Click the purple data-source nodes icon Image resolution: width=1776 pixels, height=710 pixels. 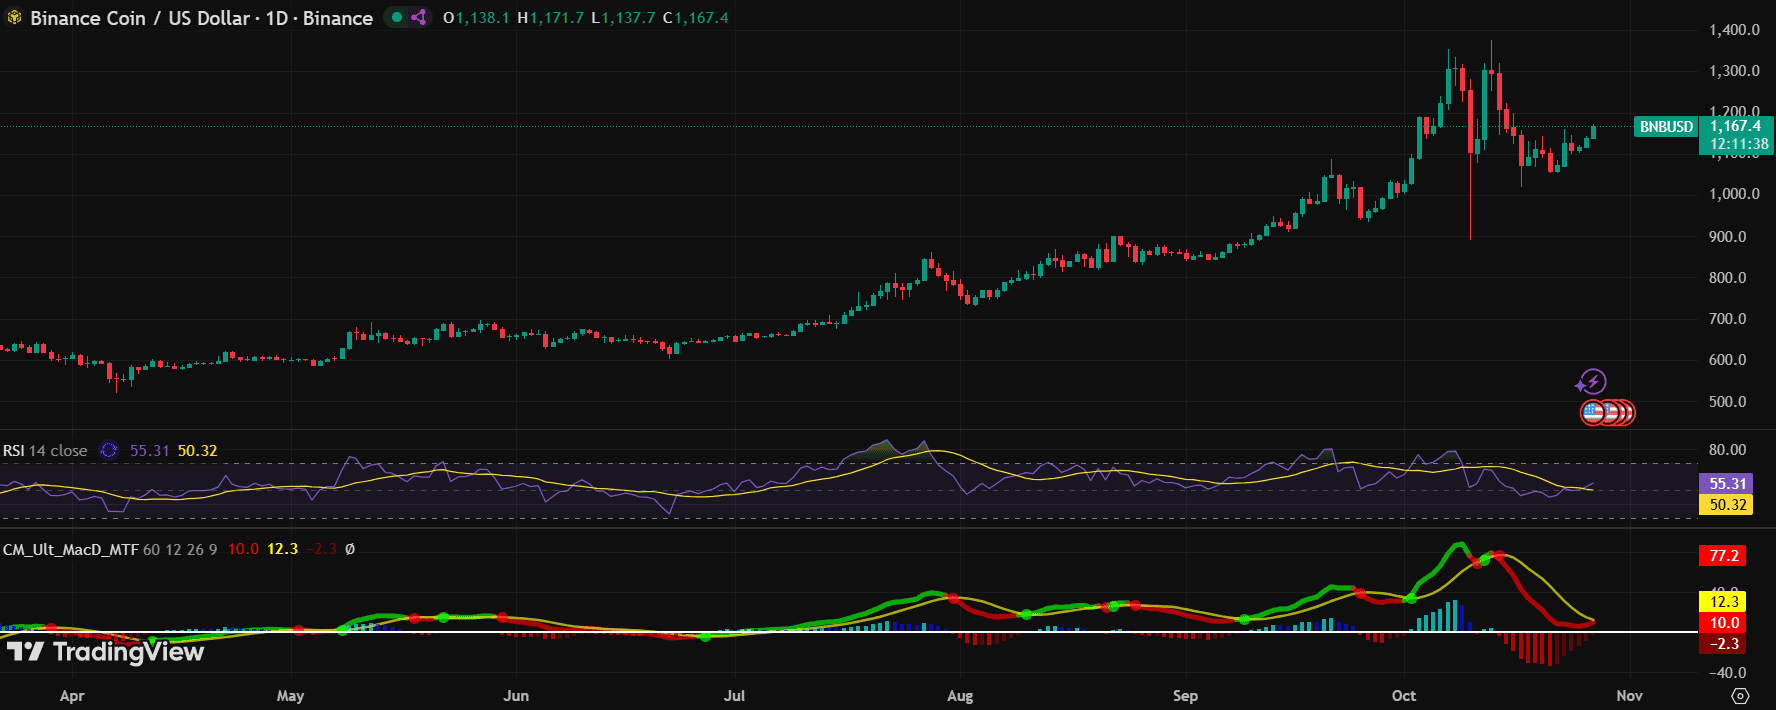tap(419, 18)
